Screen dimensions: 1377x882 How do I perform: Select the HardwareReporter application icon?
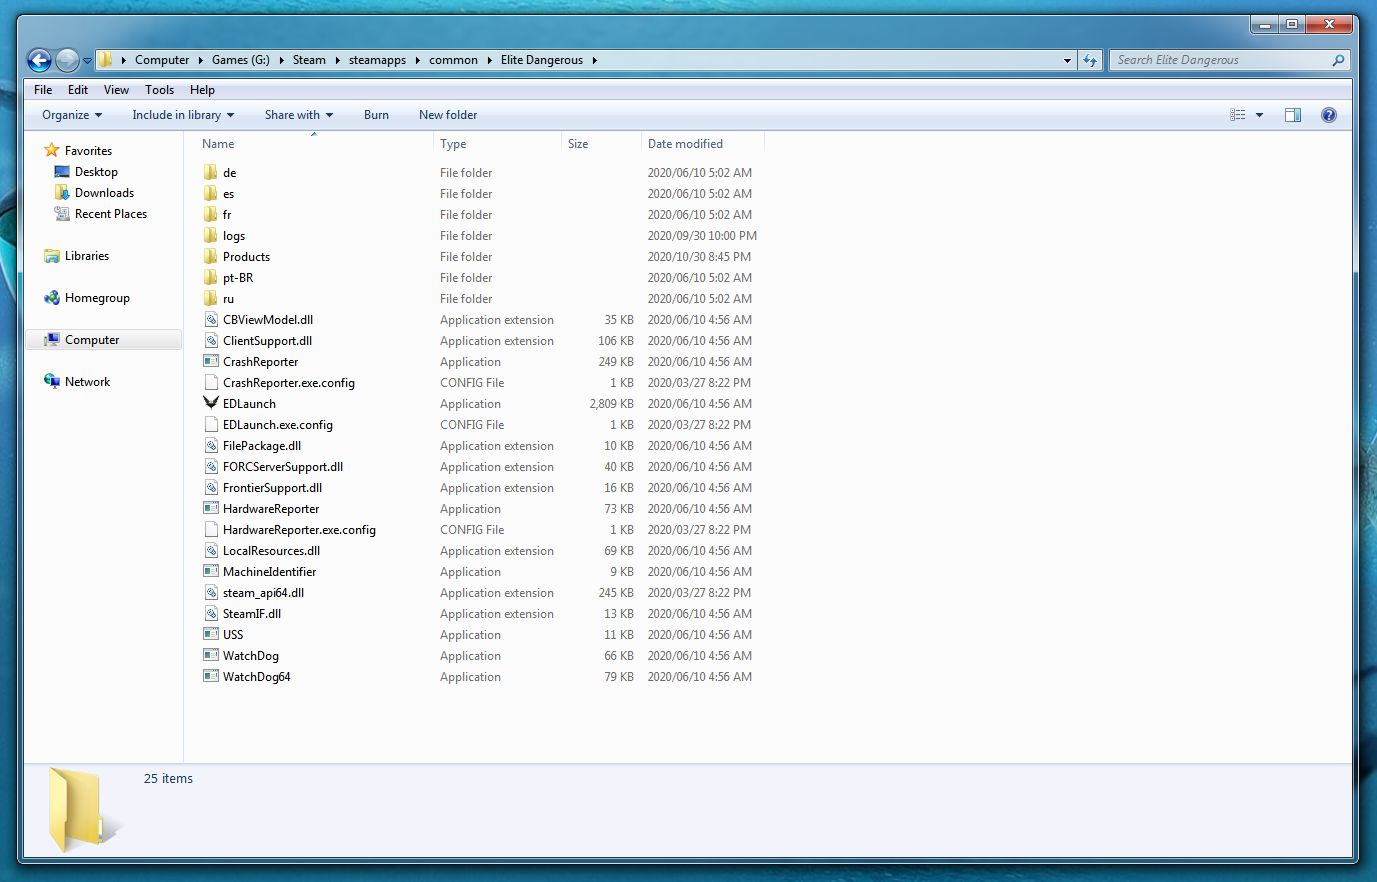(x=211, y=508)
